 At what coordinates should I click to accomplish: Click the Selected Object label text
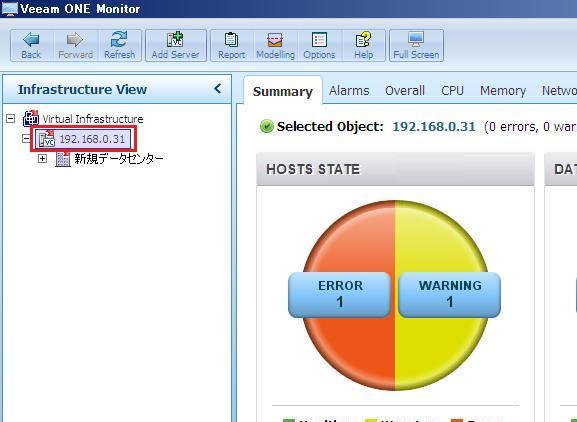click(330, 127)
